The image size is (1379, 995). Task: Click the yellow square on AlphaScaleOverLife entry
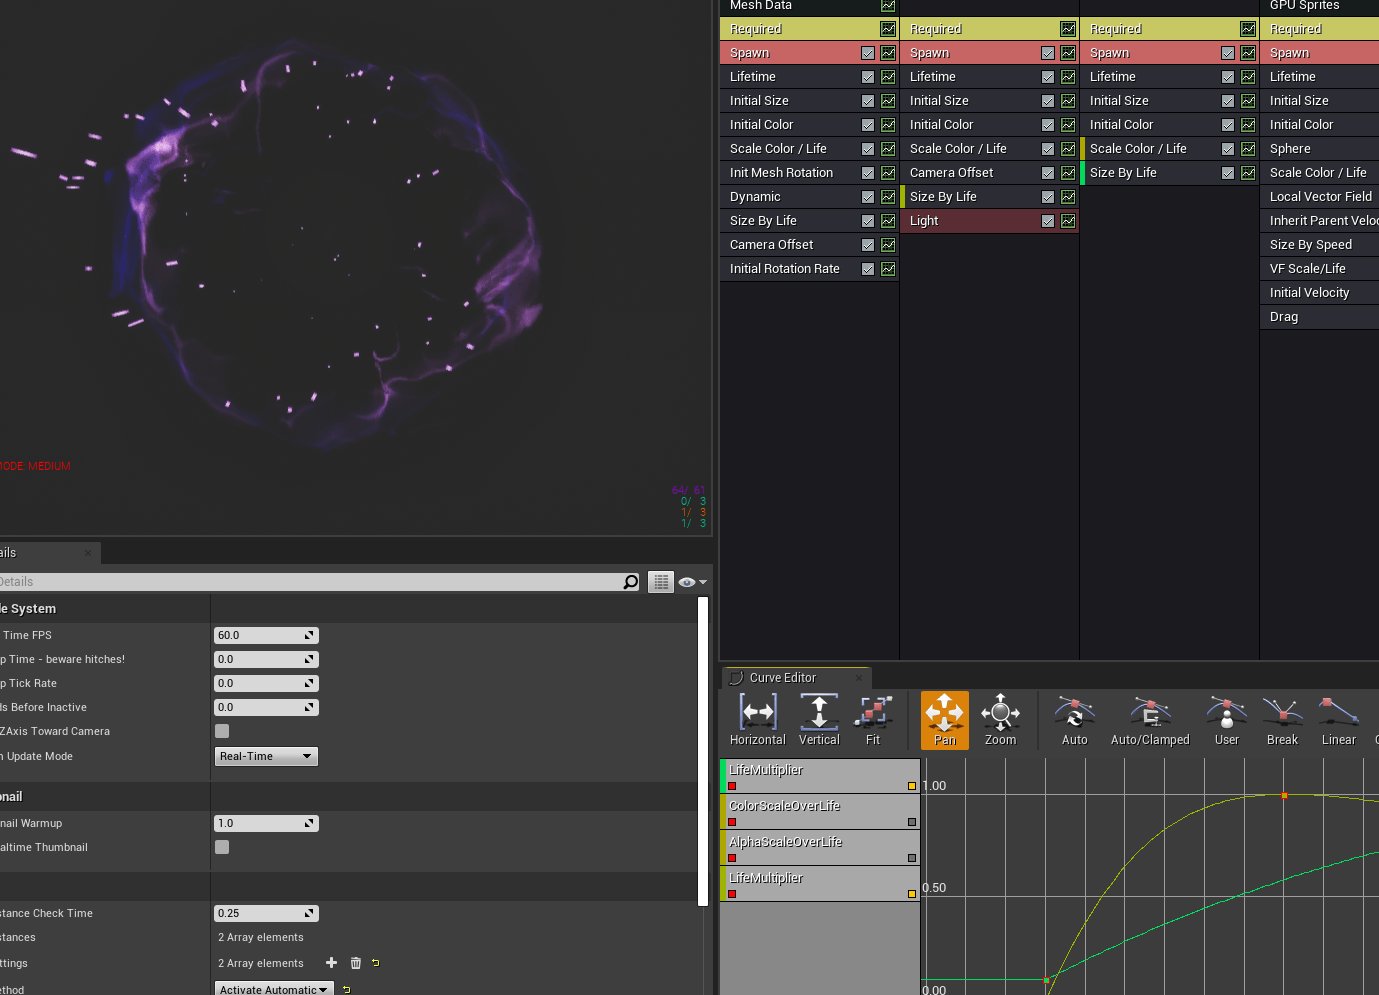click(x=912, y=858)
